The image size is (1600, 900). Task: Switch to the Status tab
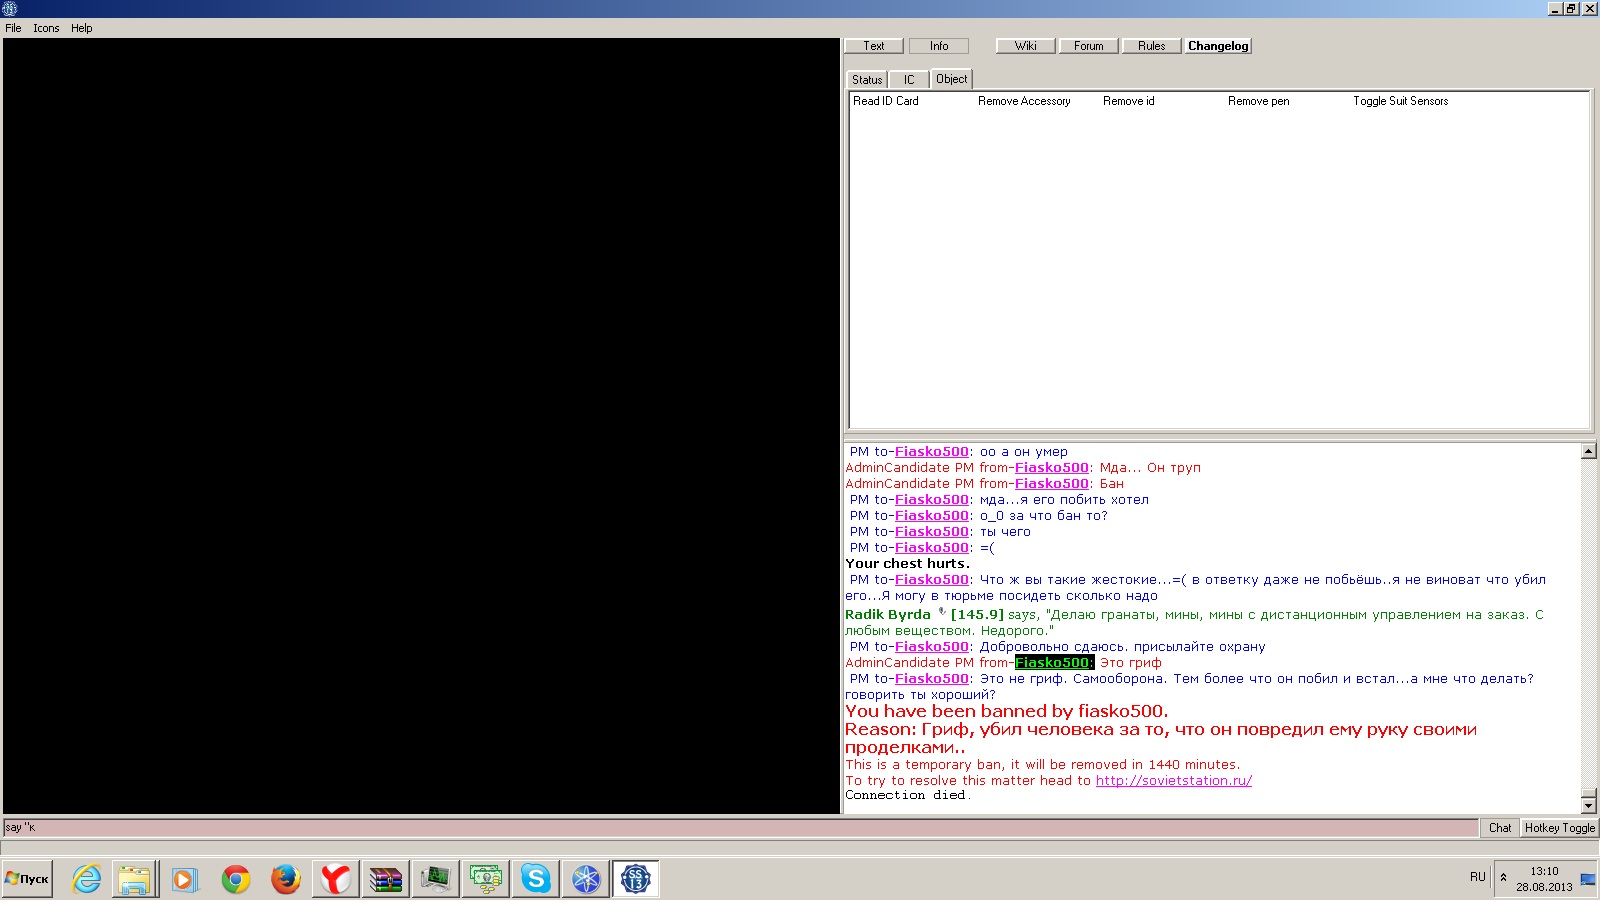pos(867,80)
